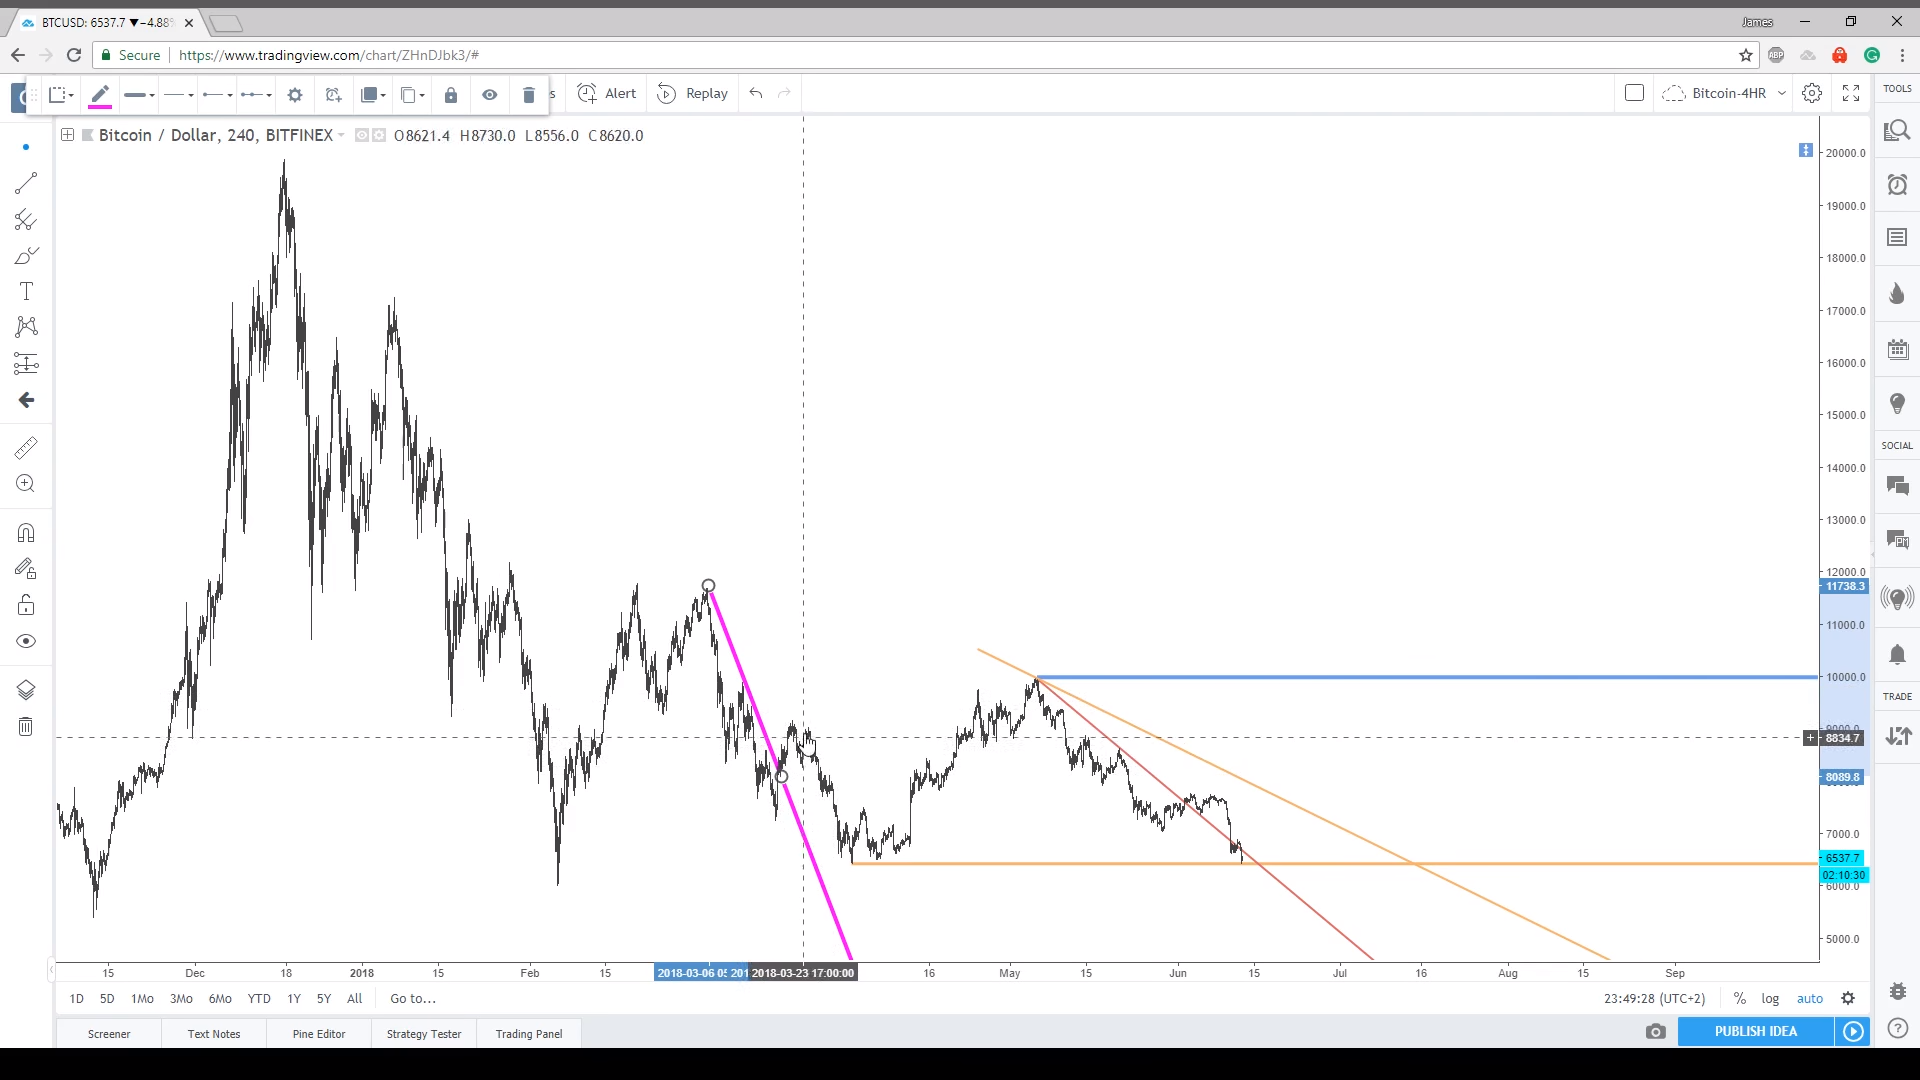Activate the zoom-in magnifier tool
Viewport: 1920px width, 1080px height.
(x=26, y=484)
